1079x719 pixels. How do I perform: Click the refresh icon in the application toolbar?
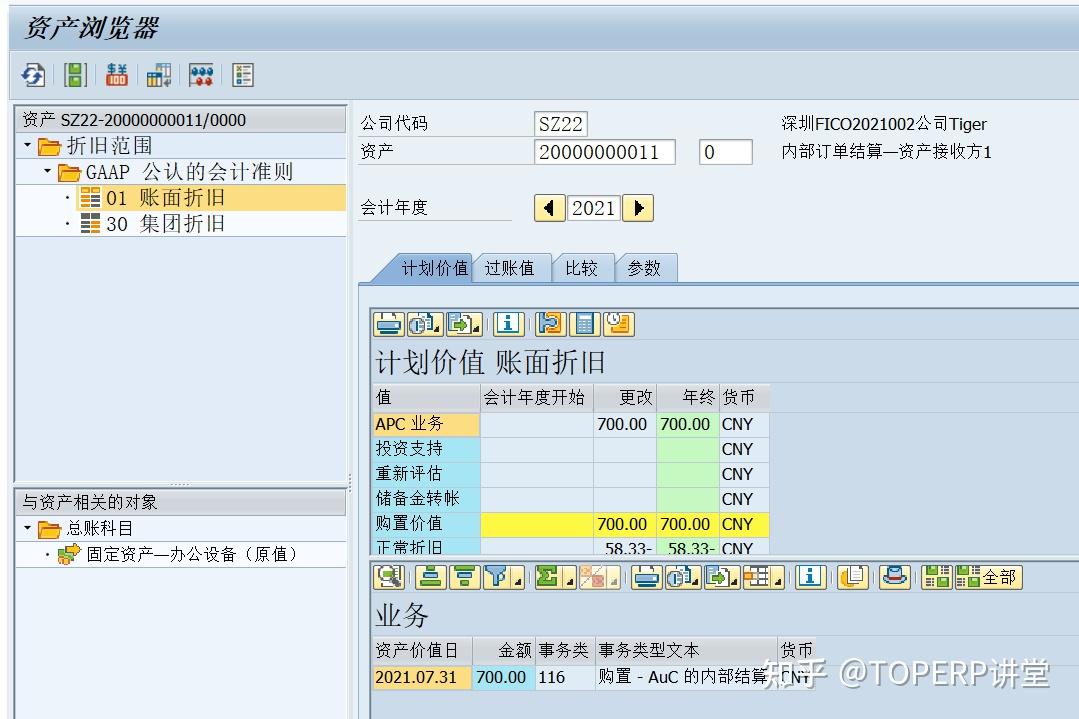[x=32, y=75]
